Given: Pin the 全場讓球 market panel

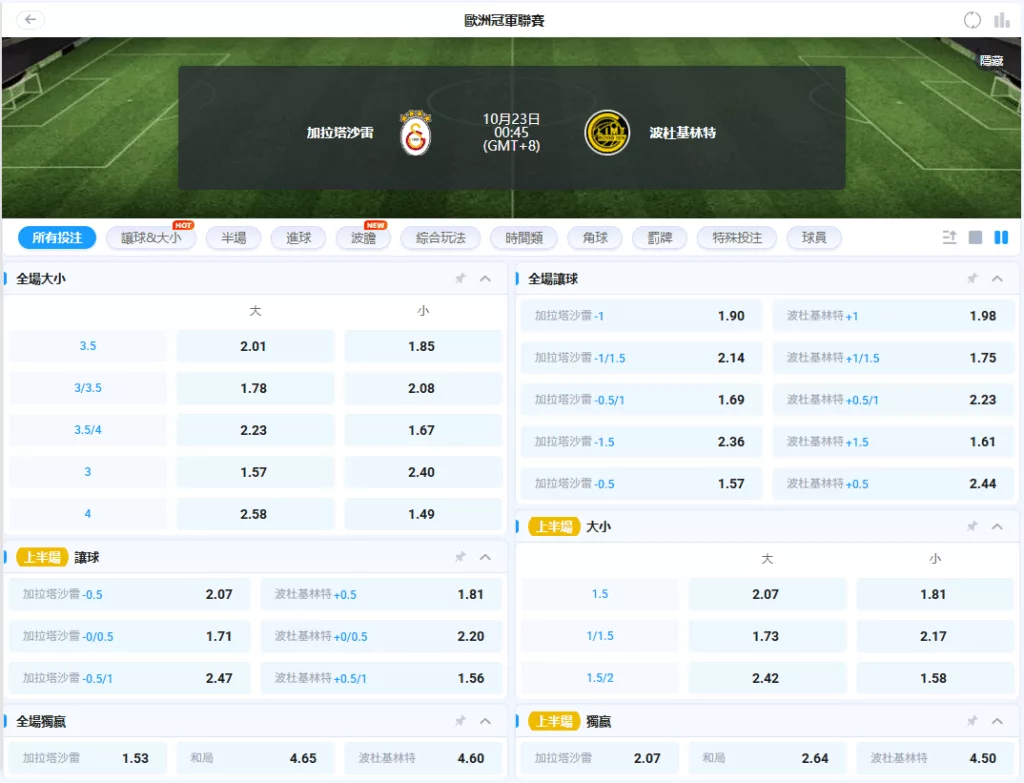Looking at the screenshot, I should [972, 279].
